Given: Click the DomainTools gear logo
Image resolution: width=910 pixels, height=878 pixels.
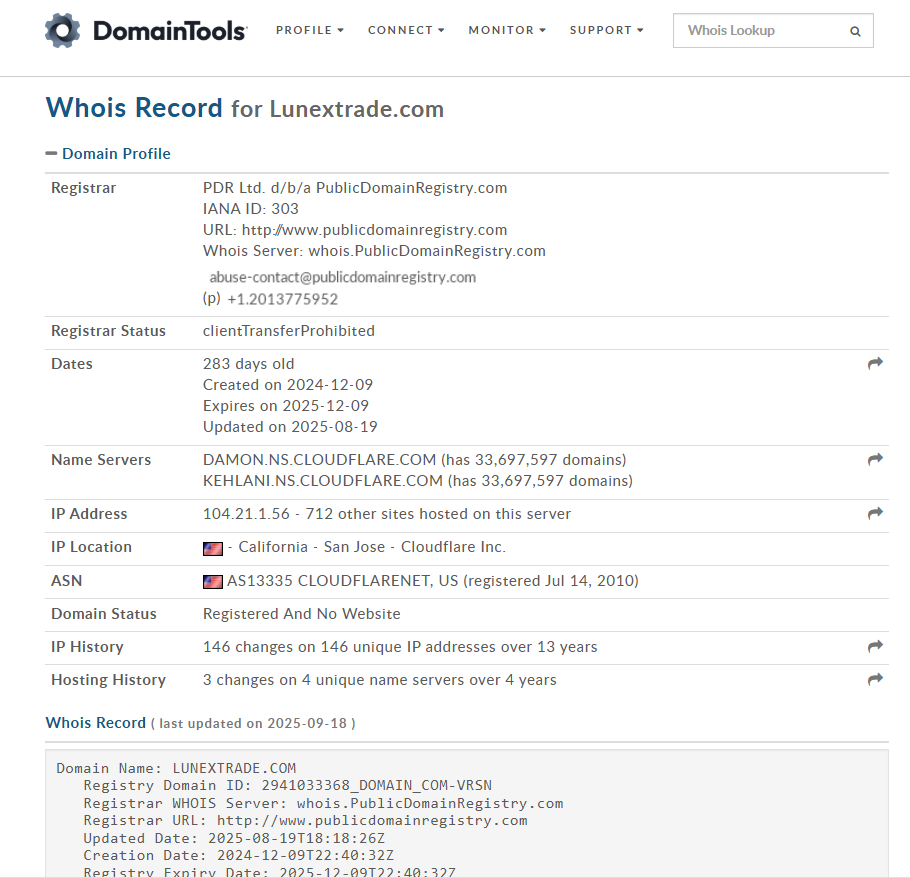Looking at the screenshot, I should click(x=62, y=31).
